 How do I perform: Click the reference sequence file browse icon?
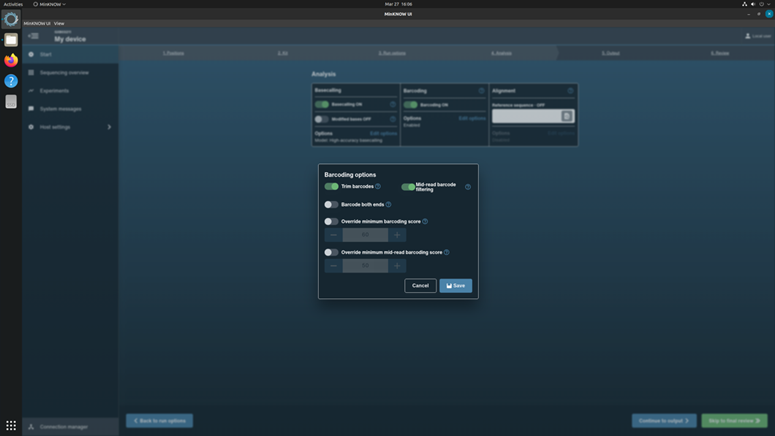[x=566, y=116]
